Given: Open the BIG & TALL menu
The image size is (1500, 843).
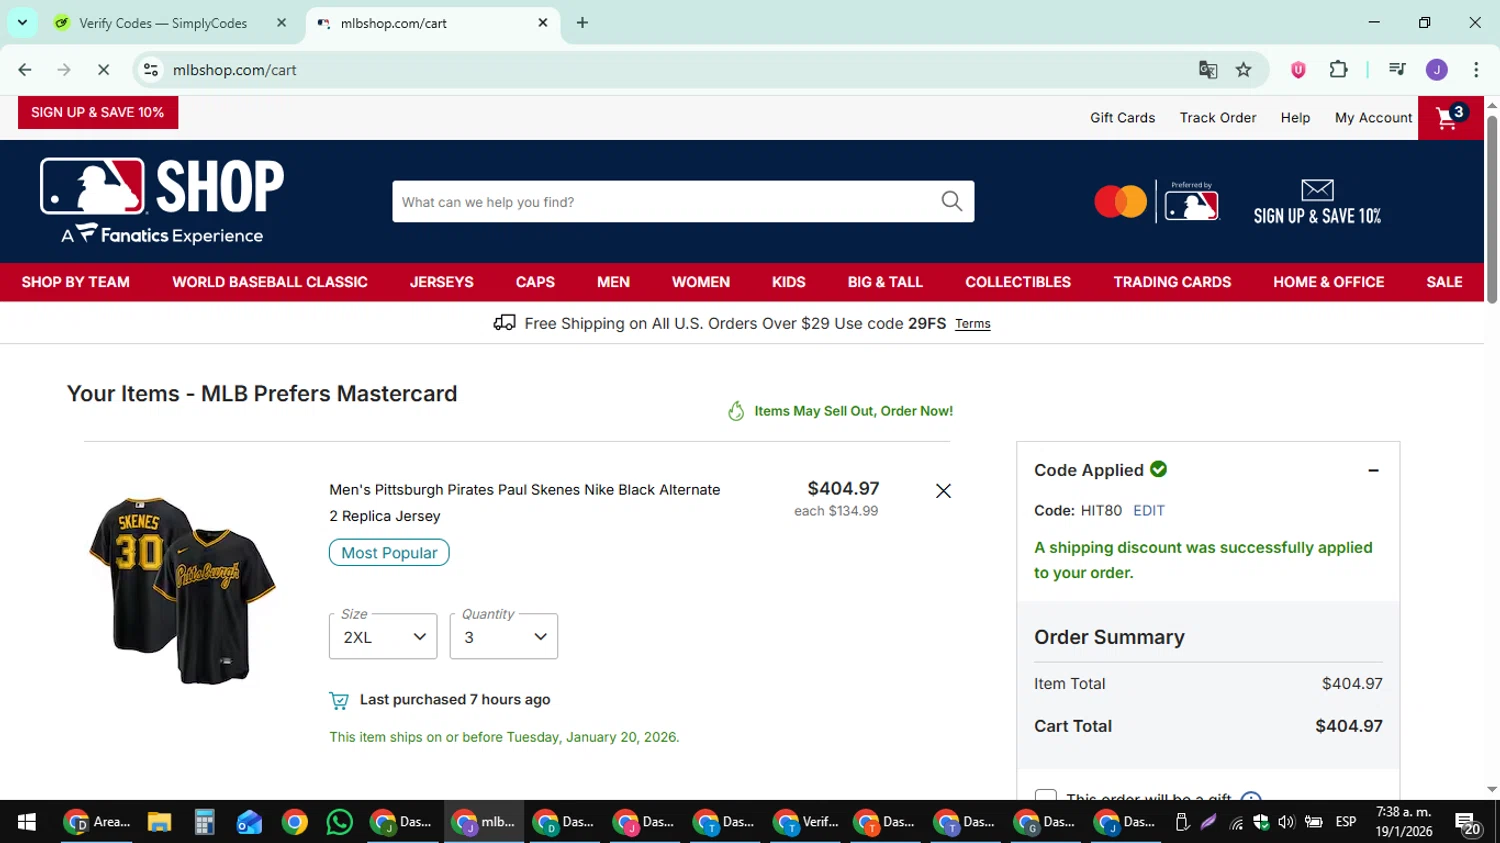Looking at the screenshot, I should point(885,282).
